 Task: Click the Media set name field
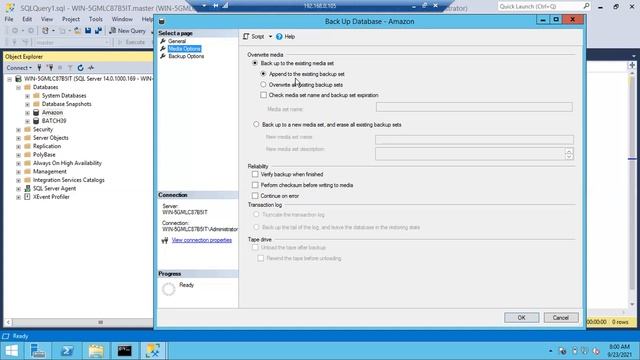pos(474,107)
